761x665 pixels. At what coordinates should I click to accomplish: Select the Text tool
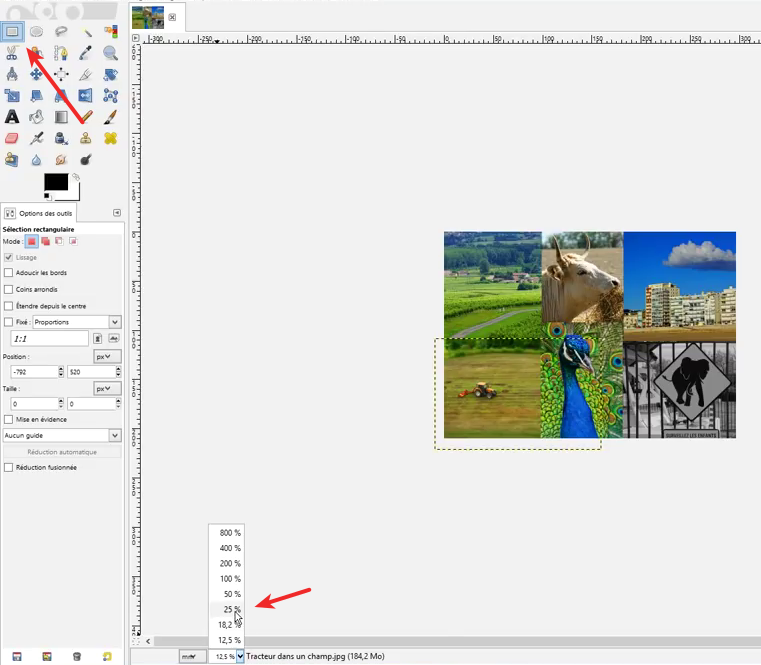(12, 117)
